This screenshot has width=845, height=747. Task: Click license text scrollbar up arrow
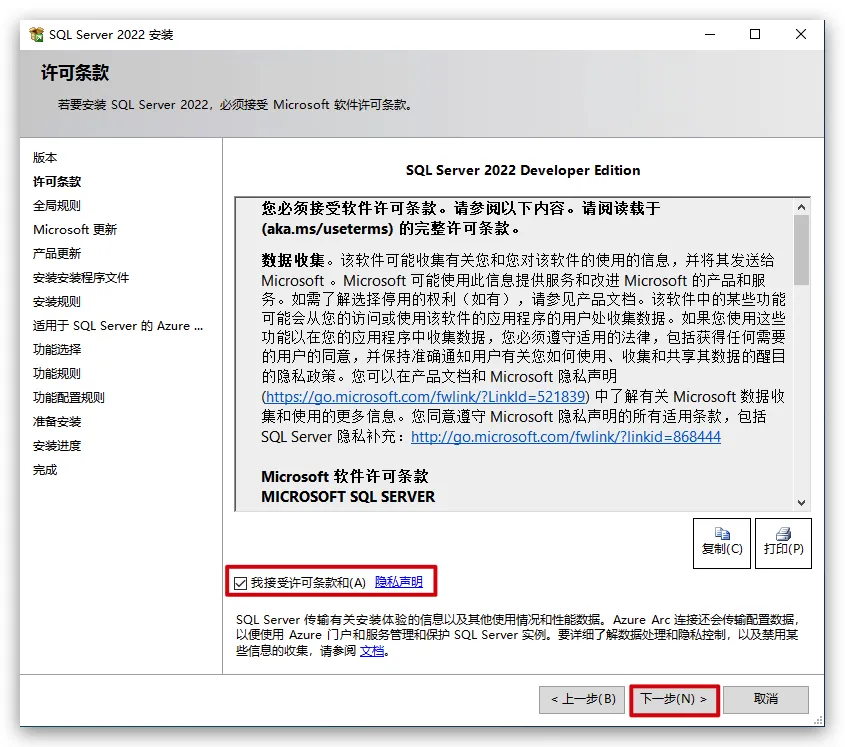click(801, 207)
